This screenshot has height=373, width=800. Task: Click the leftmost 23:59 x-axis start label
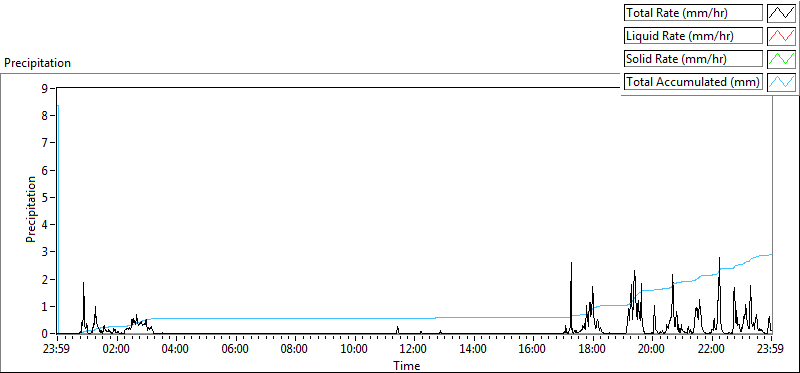(58, 350)
